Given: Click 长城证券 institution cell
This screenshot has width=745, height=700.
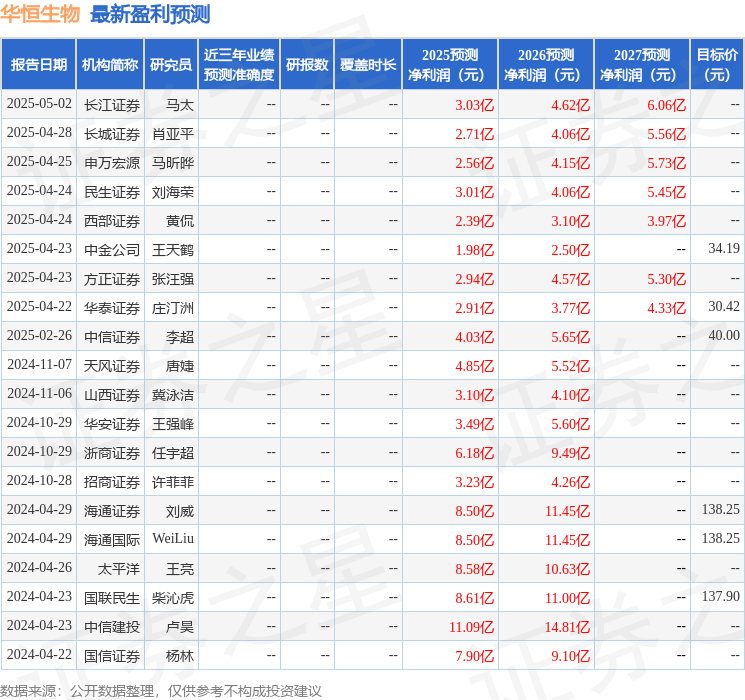Looking at the screenshot, I should (112, 134).
